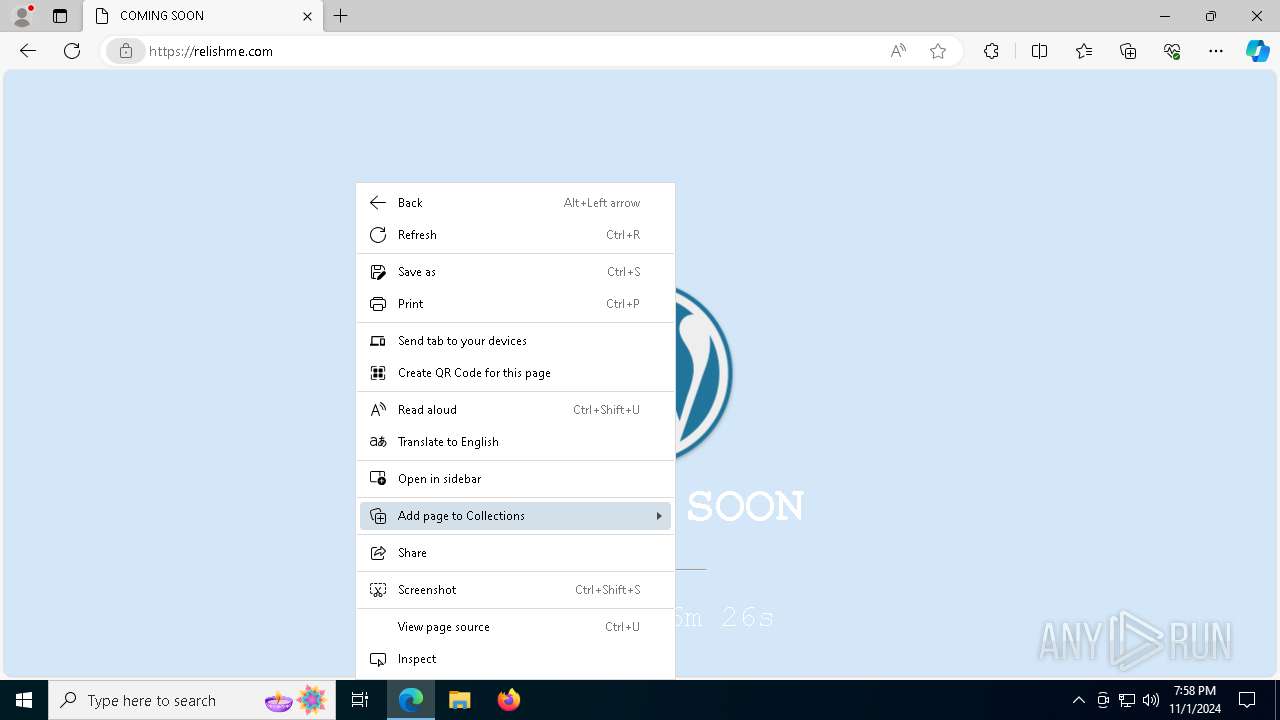
Task: Open a new tab with plus button
Action: point(341,16)
